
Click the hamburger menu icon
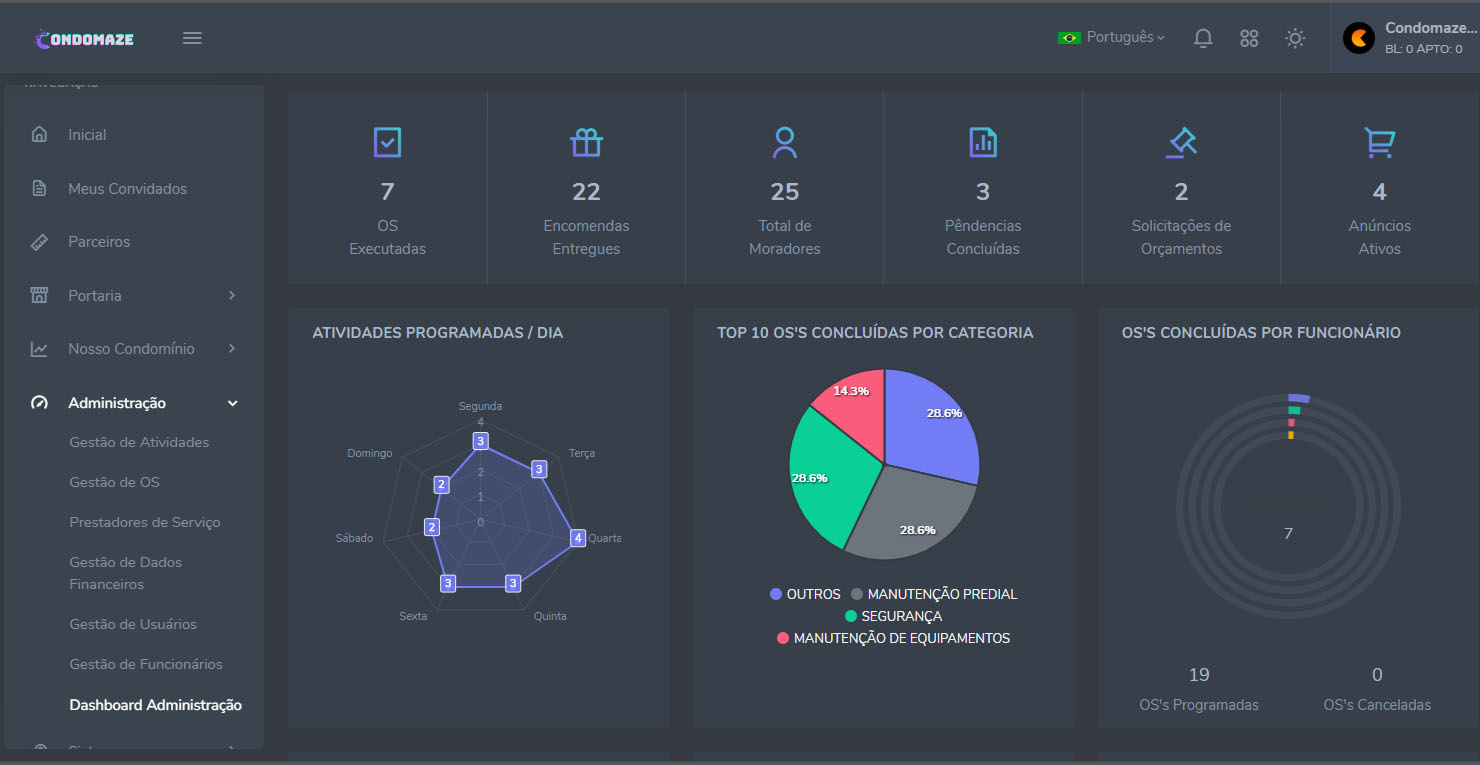(192, 38)
